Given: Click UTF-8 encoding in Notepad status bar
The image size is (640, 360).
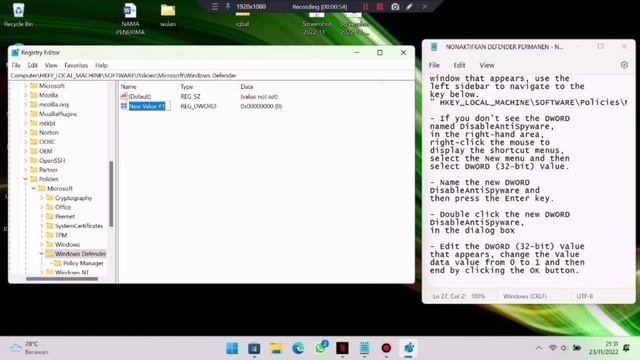Looking at the screenshot, I should (584, 296).
